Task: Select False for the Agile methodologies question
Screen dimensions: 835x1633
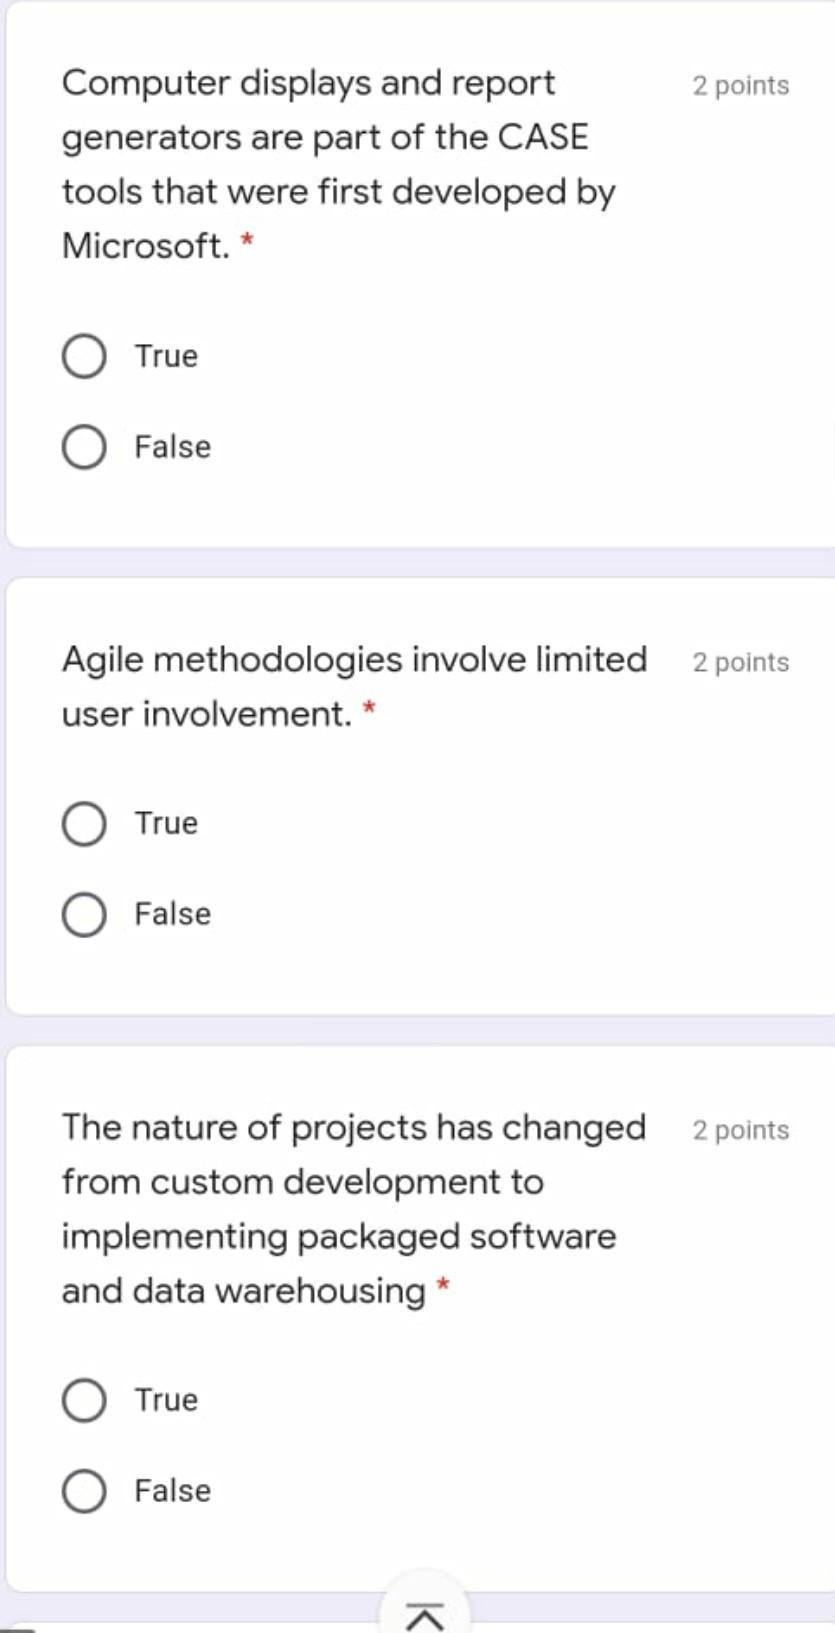Action: pos(84,913)
